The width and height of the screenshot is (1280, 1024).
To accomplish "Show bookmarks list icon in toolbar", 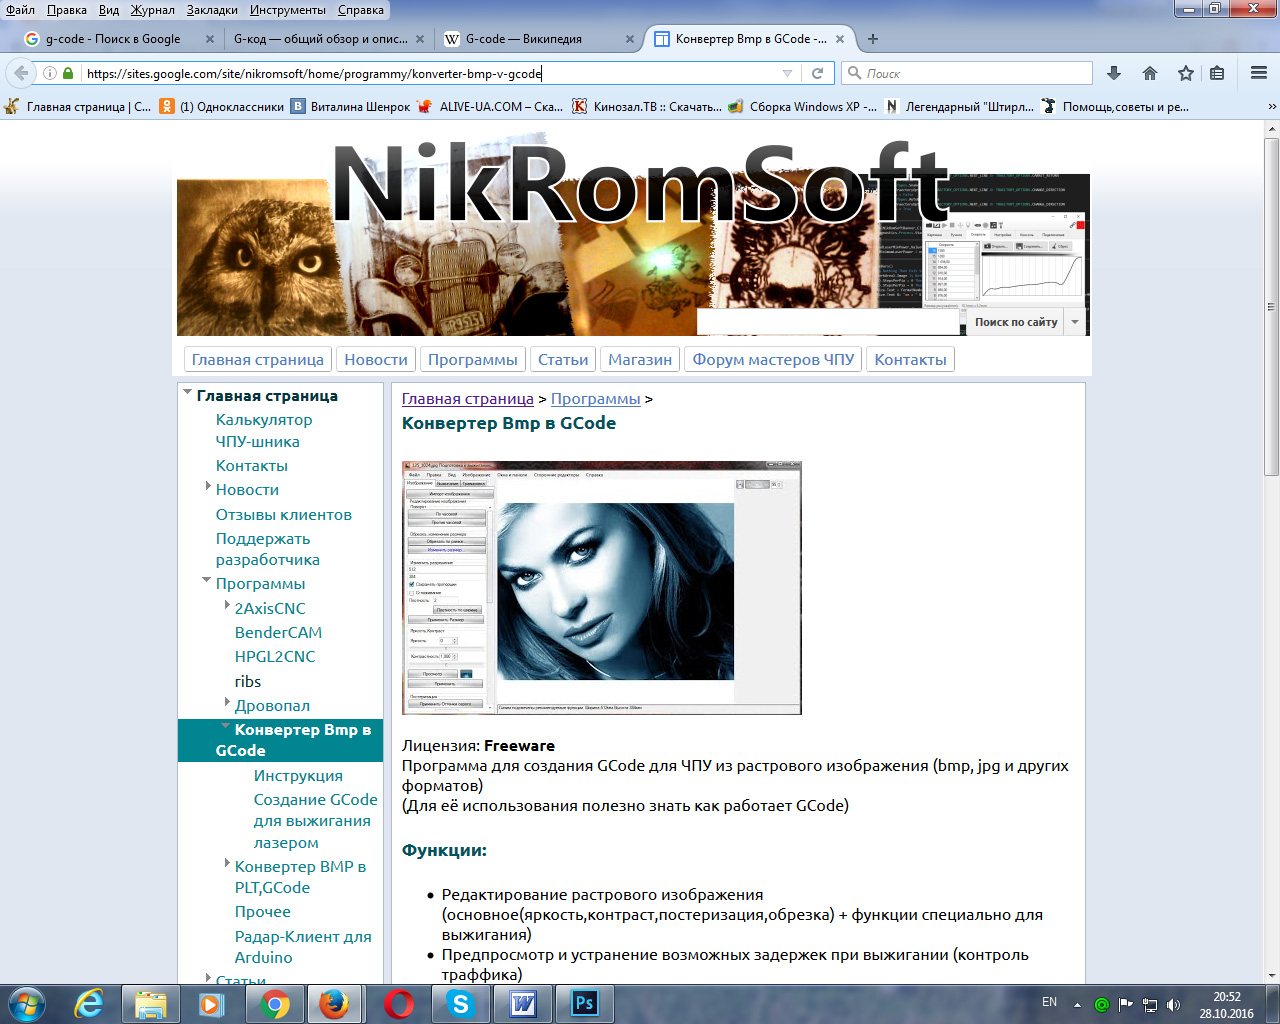I will (x=1217, y=73).
